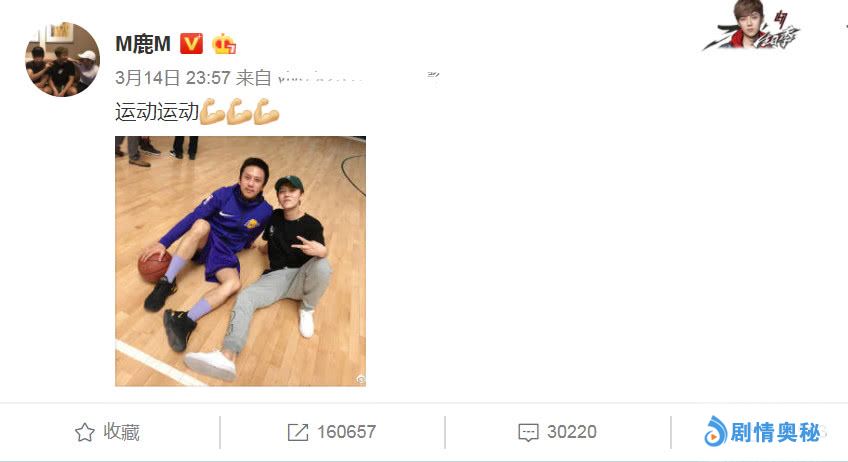Open comments via the 30220 count
Image resolution: width=848 pixels, height=462 pixels.
[572, 432]
